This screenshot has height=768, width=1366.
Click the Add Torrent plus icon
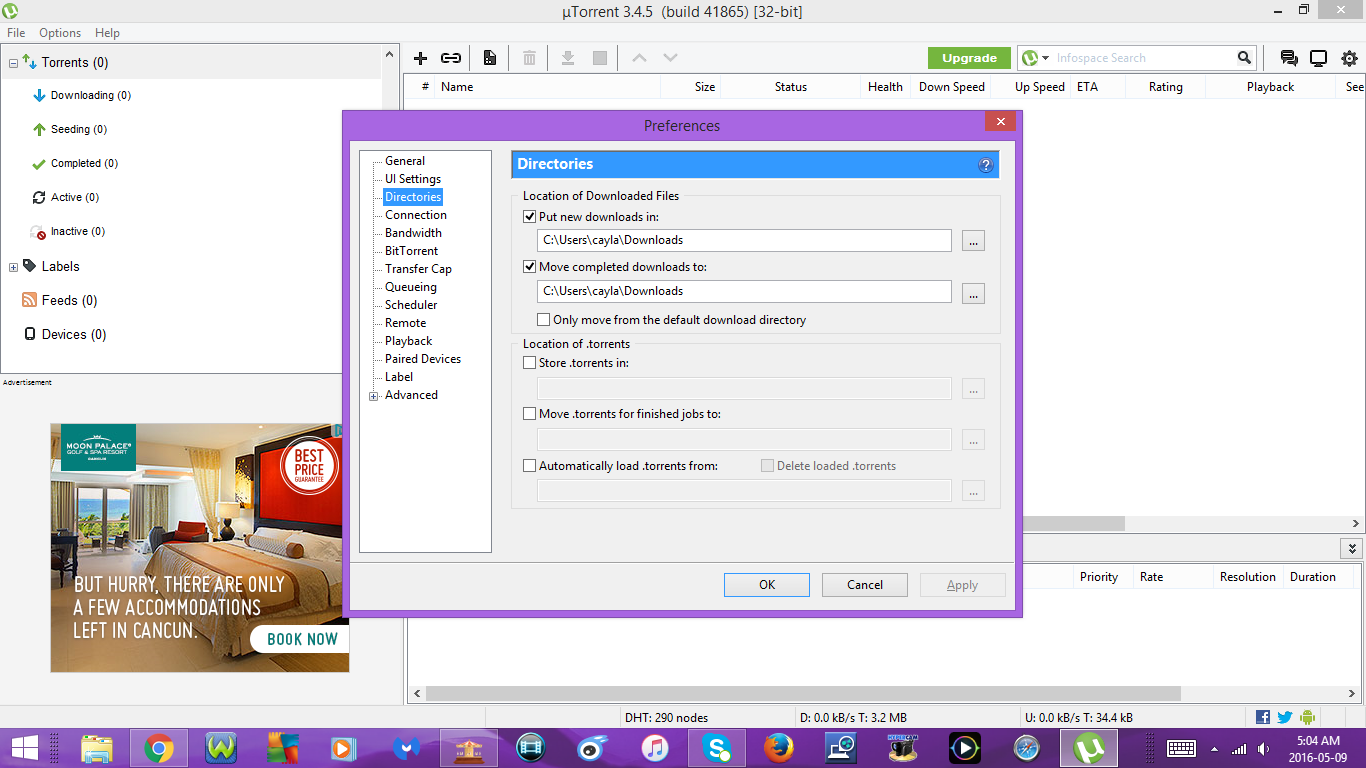click(421, 58)
